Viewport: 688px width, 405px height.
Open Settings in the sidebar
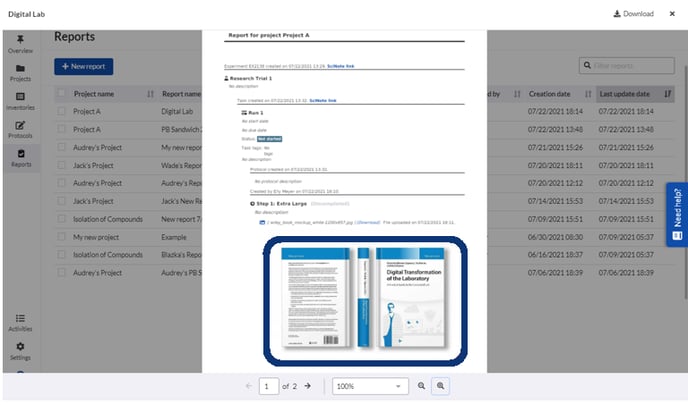[20, 351]
